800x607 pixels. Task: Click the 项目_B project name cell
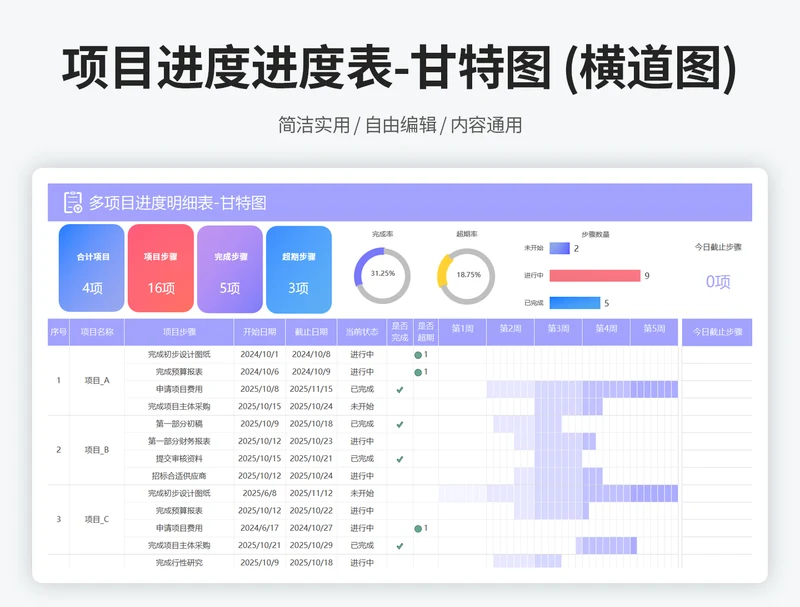(x=97, y=450)
